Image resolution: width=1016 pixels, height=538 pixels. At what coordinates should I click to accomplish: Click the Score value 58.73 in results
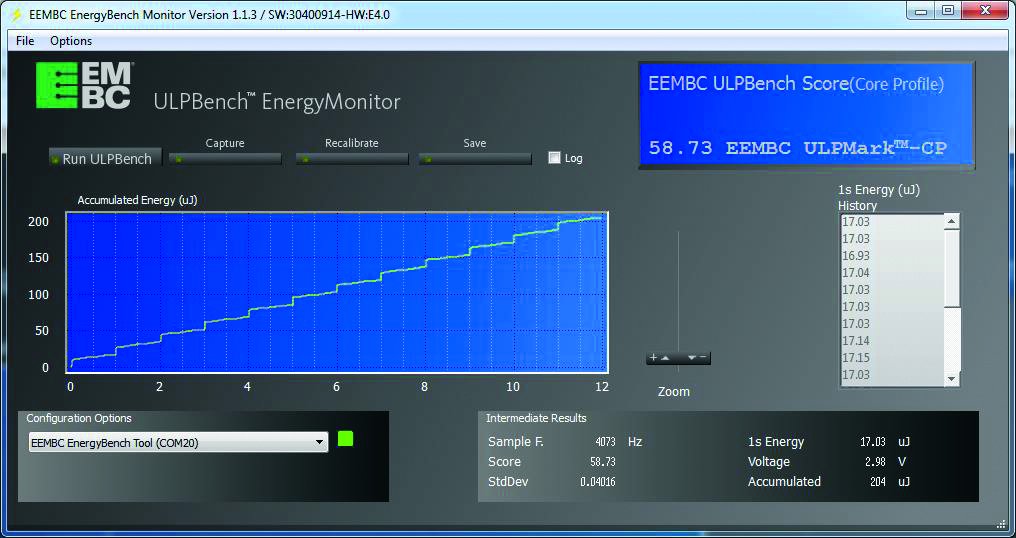coord(602,462)
